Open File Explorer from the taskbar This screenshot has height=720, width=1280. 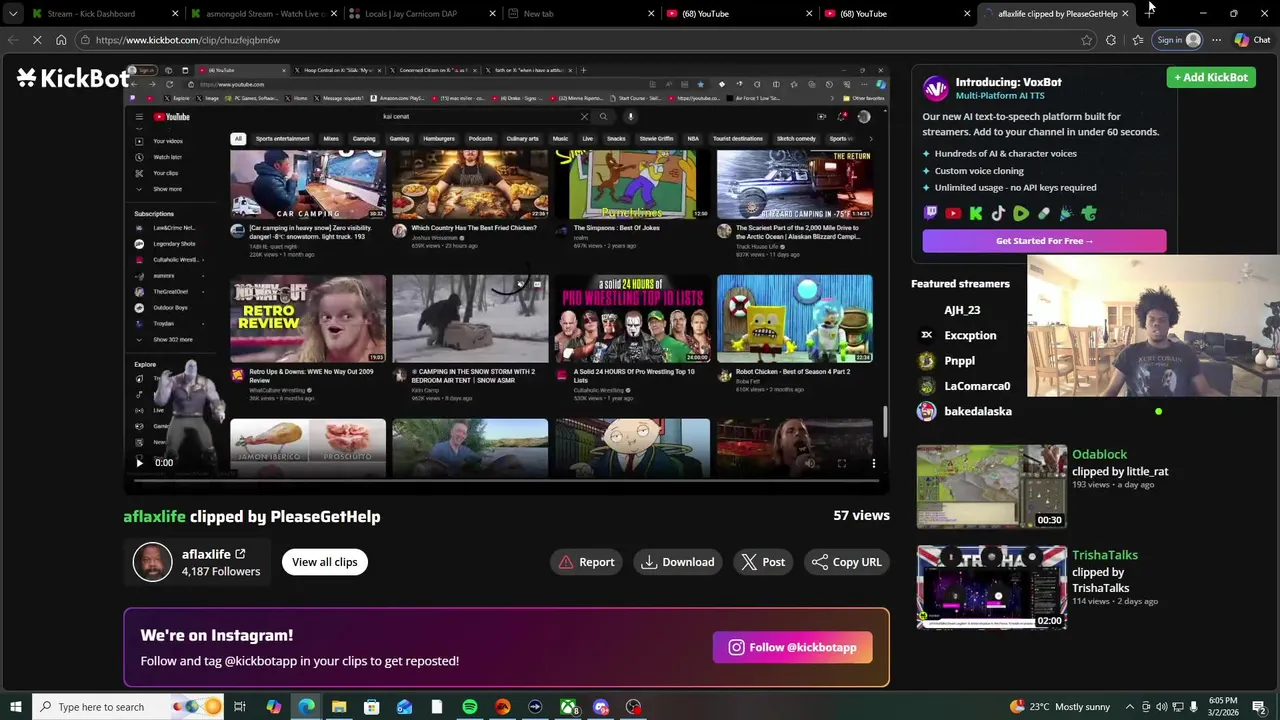(x=339, y=707)
